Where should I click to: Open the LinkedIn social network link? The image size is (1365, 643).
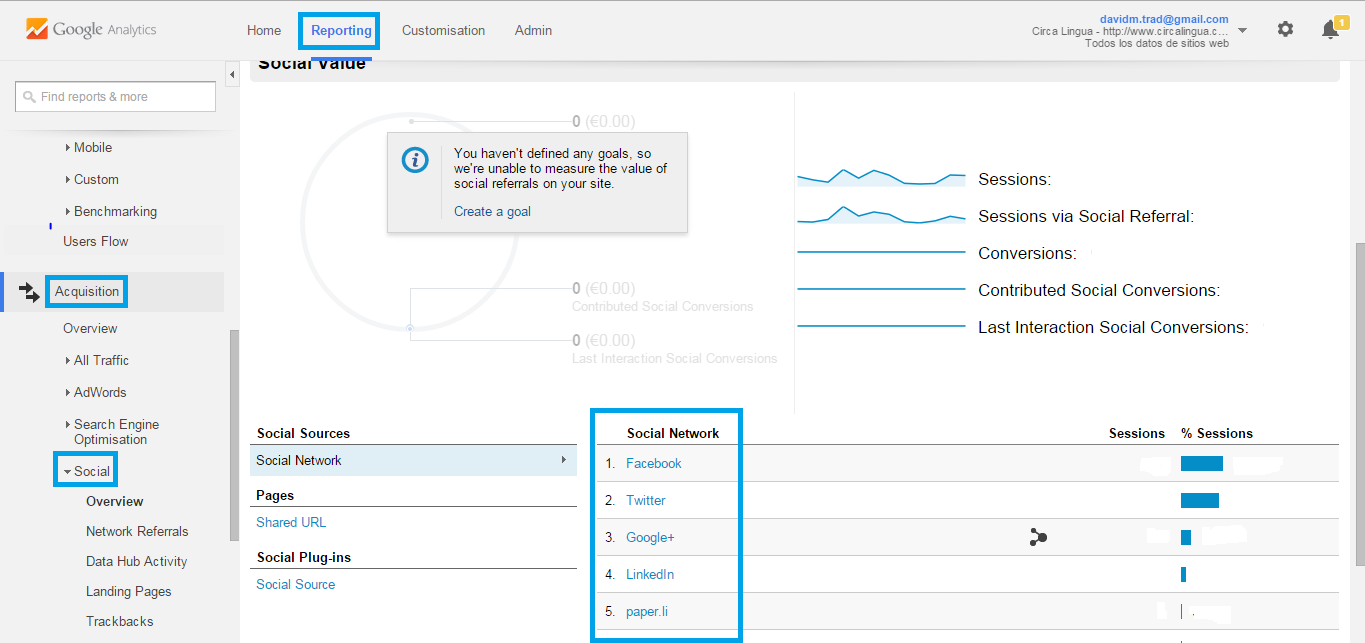click(x=650, y=574)
